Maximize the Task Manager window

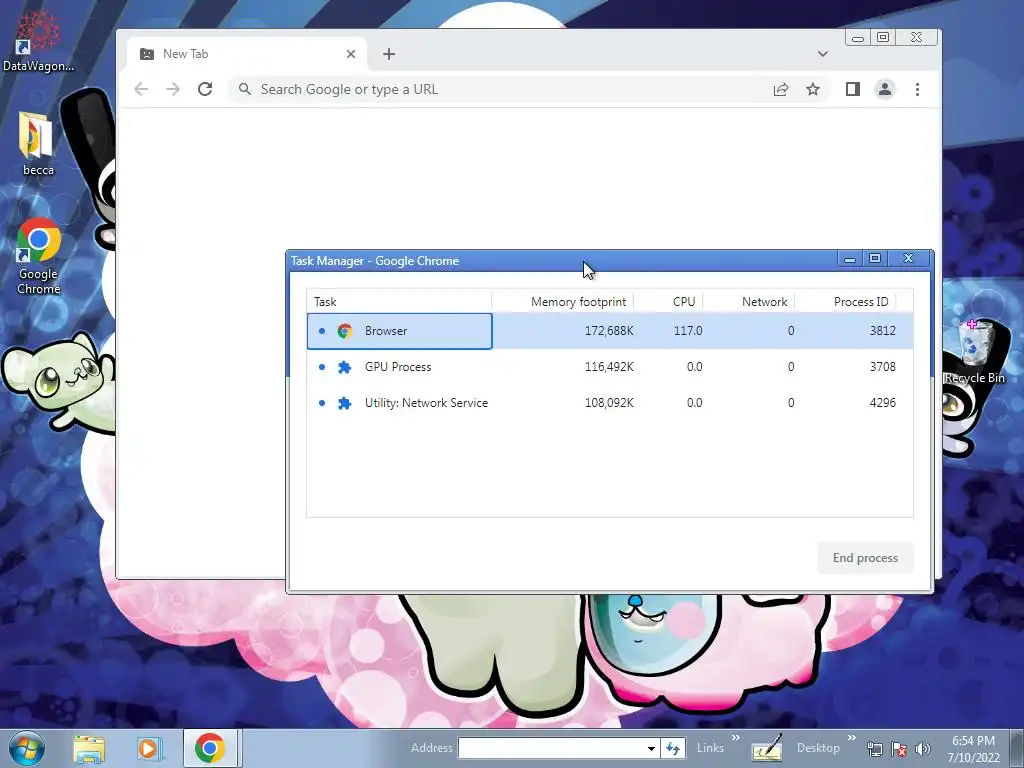(875, 259)
